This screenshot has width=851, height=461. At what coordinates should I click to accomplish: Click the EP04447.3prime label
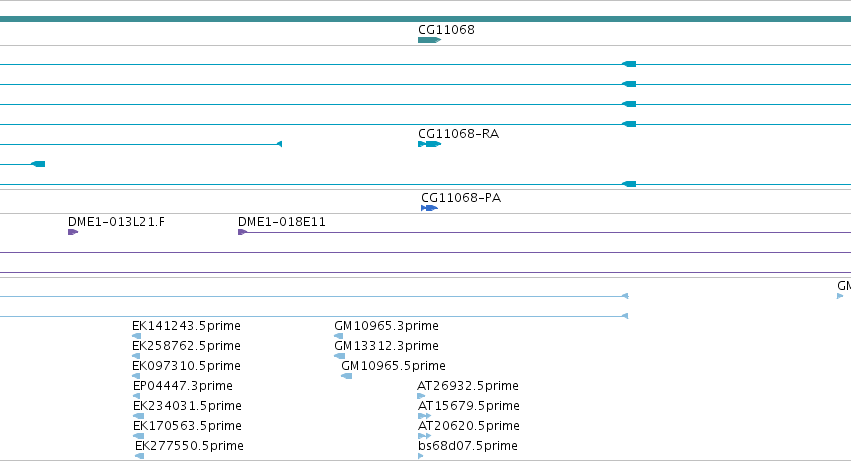(x=183, y=386)
